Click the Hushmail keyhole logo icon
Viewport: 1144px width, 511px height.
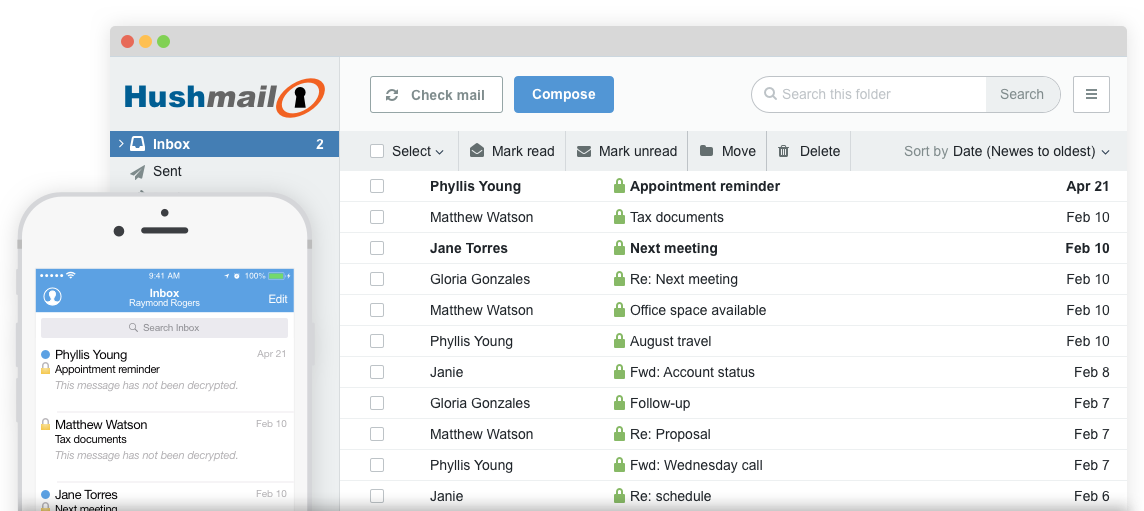point(299,97)
